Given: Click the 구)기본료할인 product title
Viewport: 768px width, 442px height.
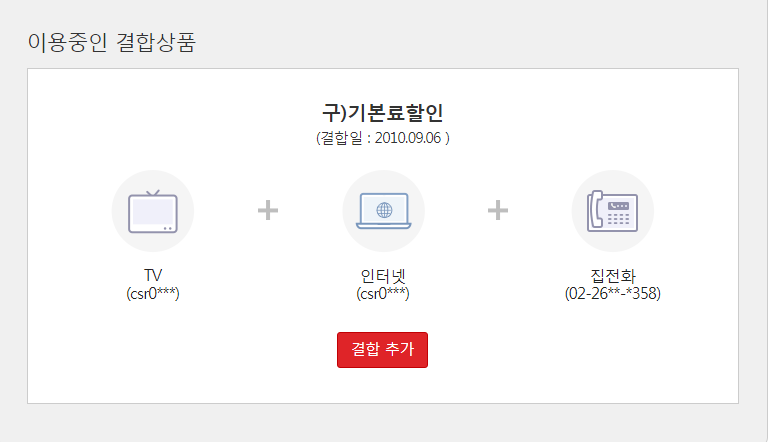Looking at the screenshot, I should 383,111.
